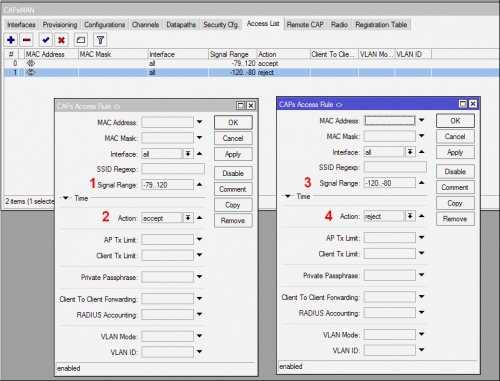This screenshot has width=500, height=381.
Task: Open the Channels tab
Action: click(x=145, y=25)
